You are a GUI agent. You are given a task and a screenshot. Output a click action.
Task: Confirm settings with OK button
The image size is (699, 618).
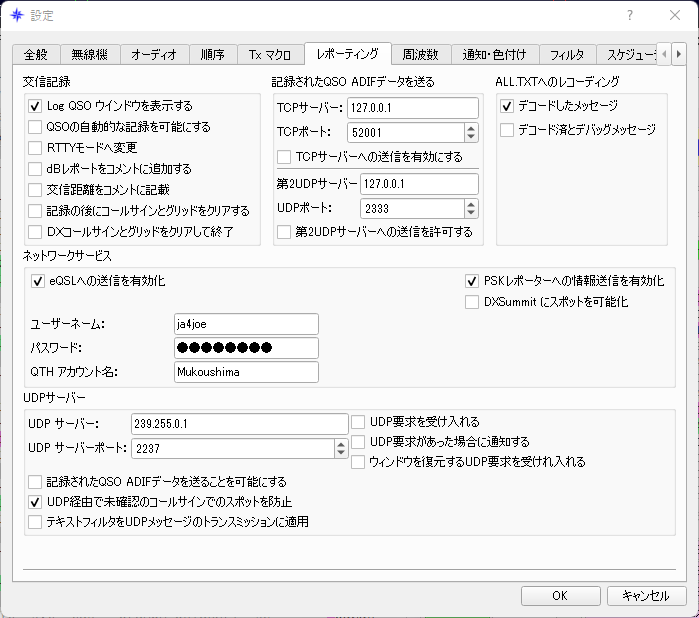click(560, 596)
